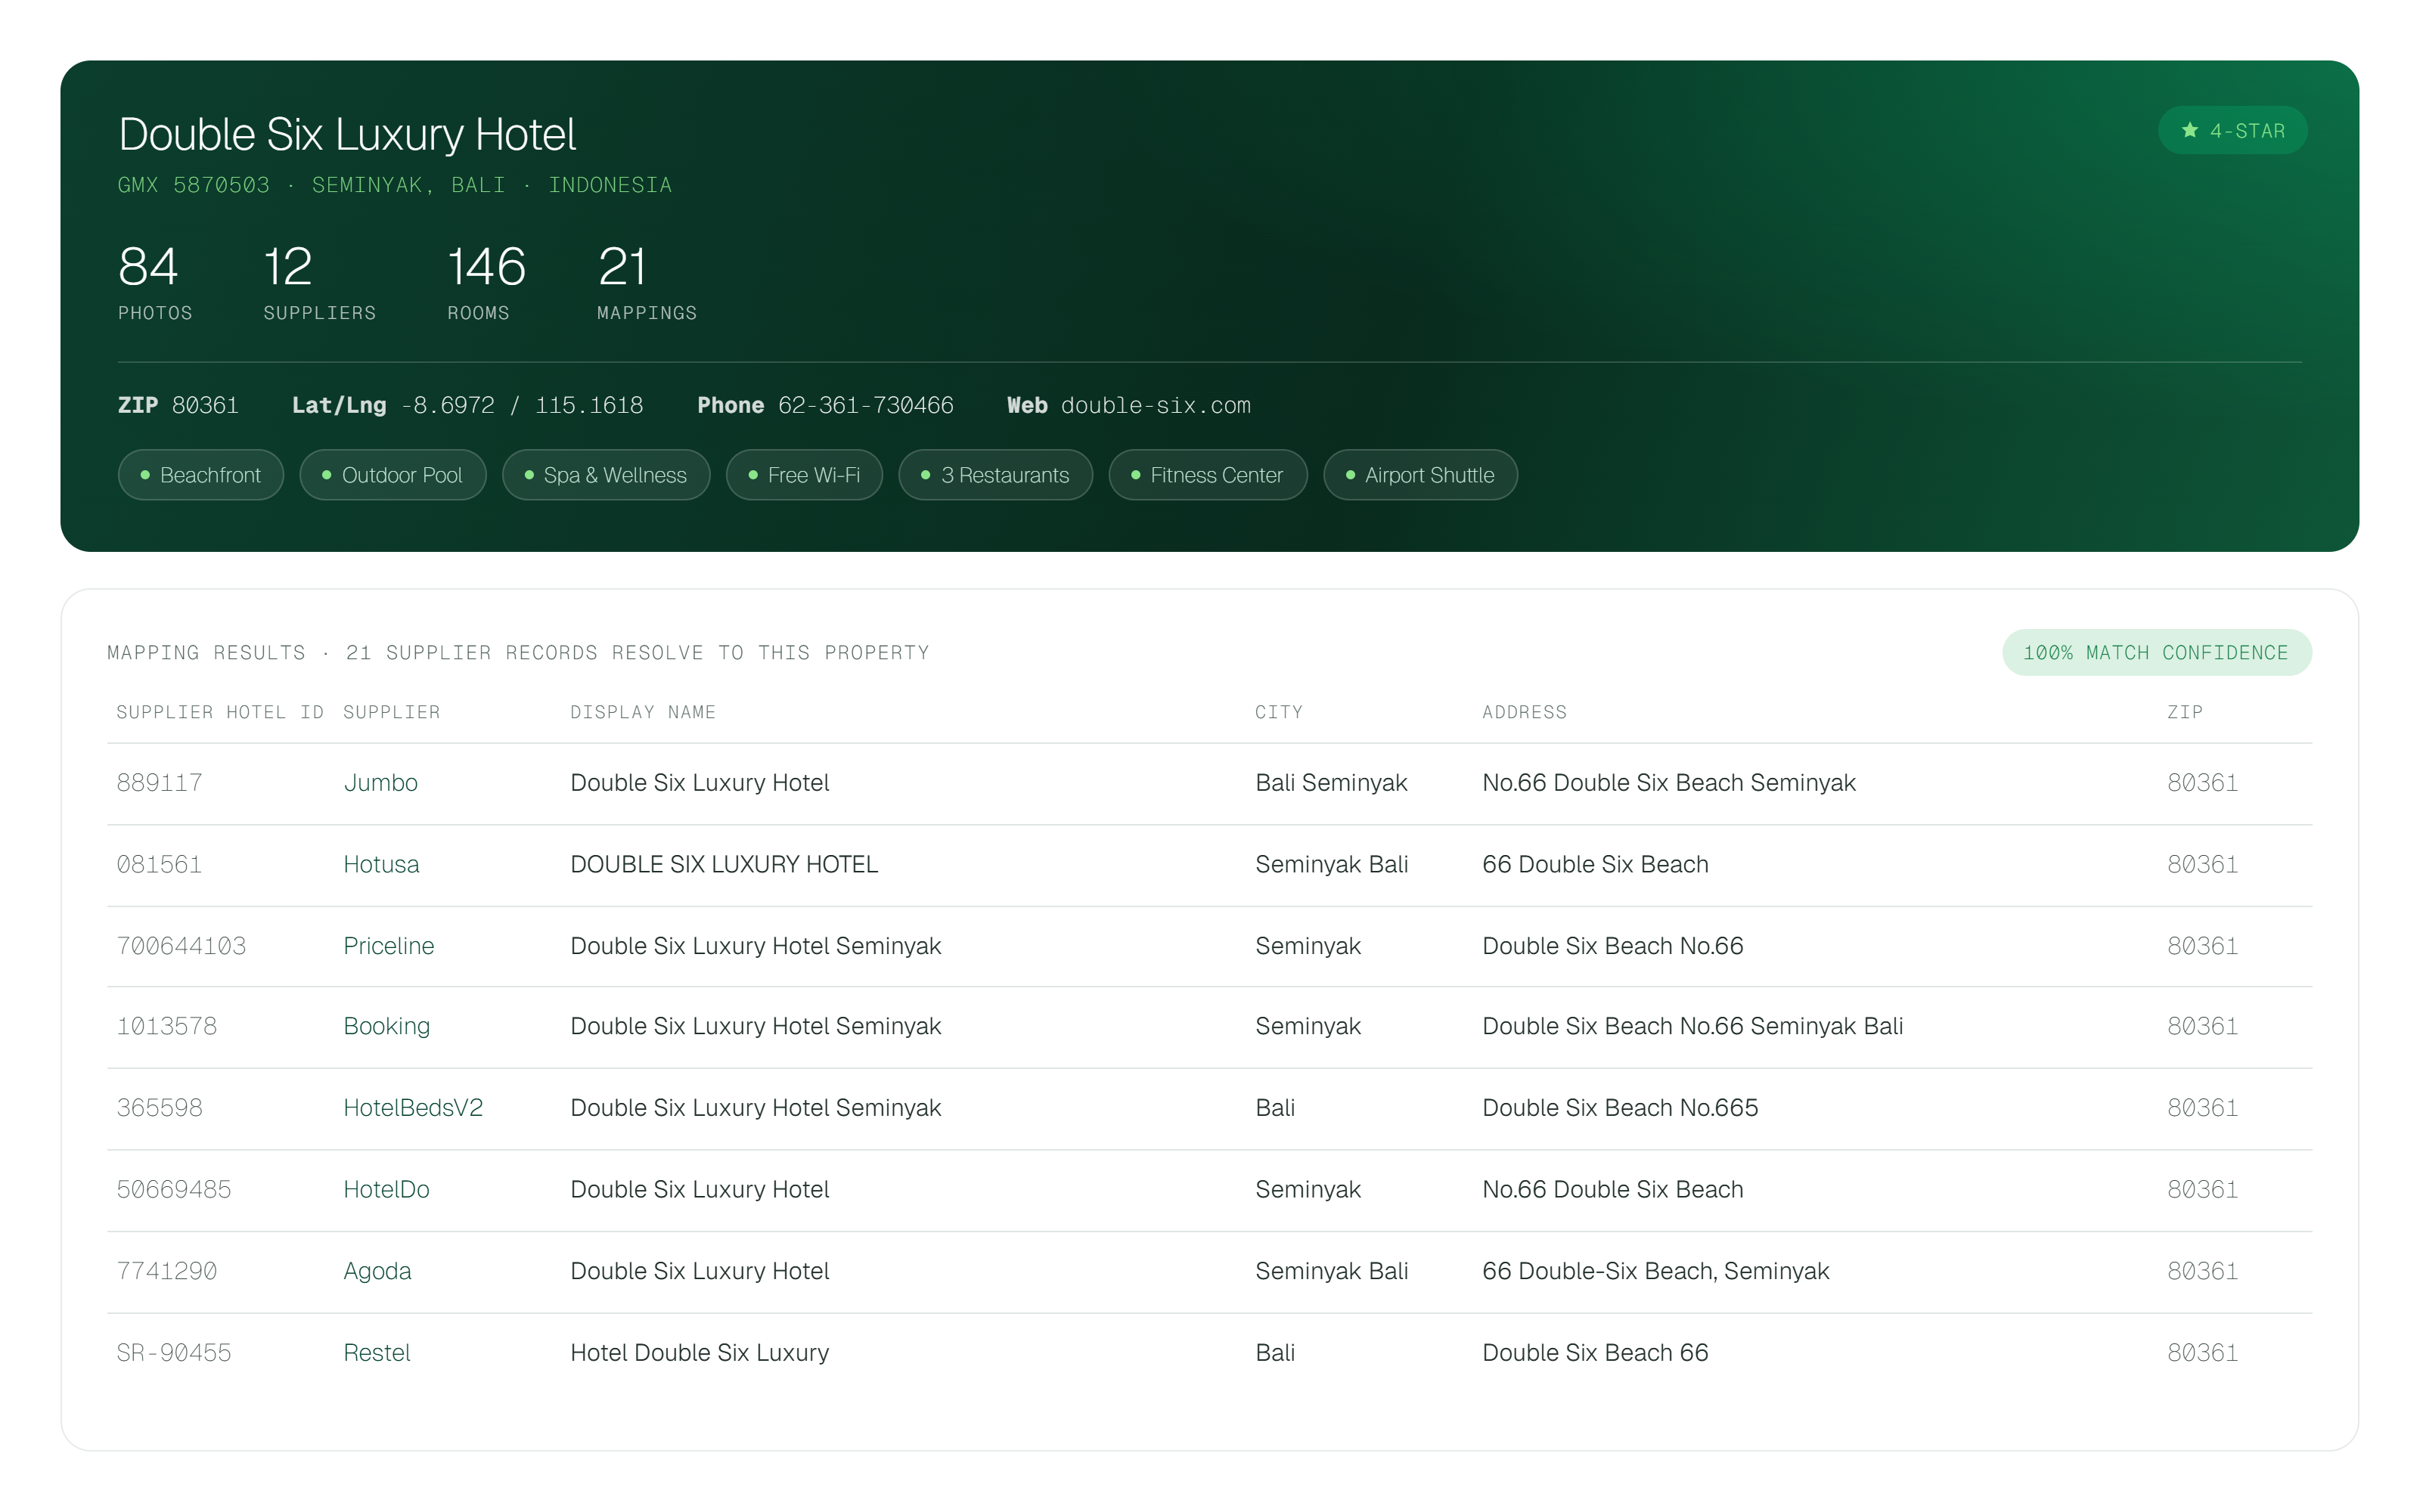Open the Hotusa supplier link
The width and height of the screenshot is (2420, 1512).
381,865
